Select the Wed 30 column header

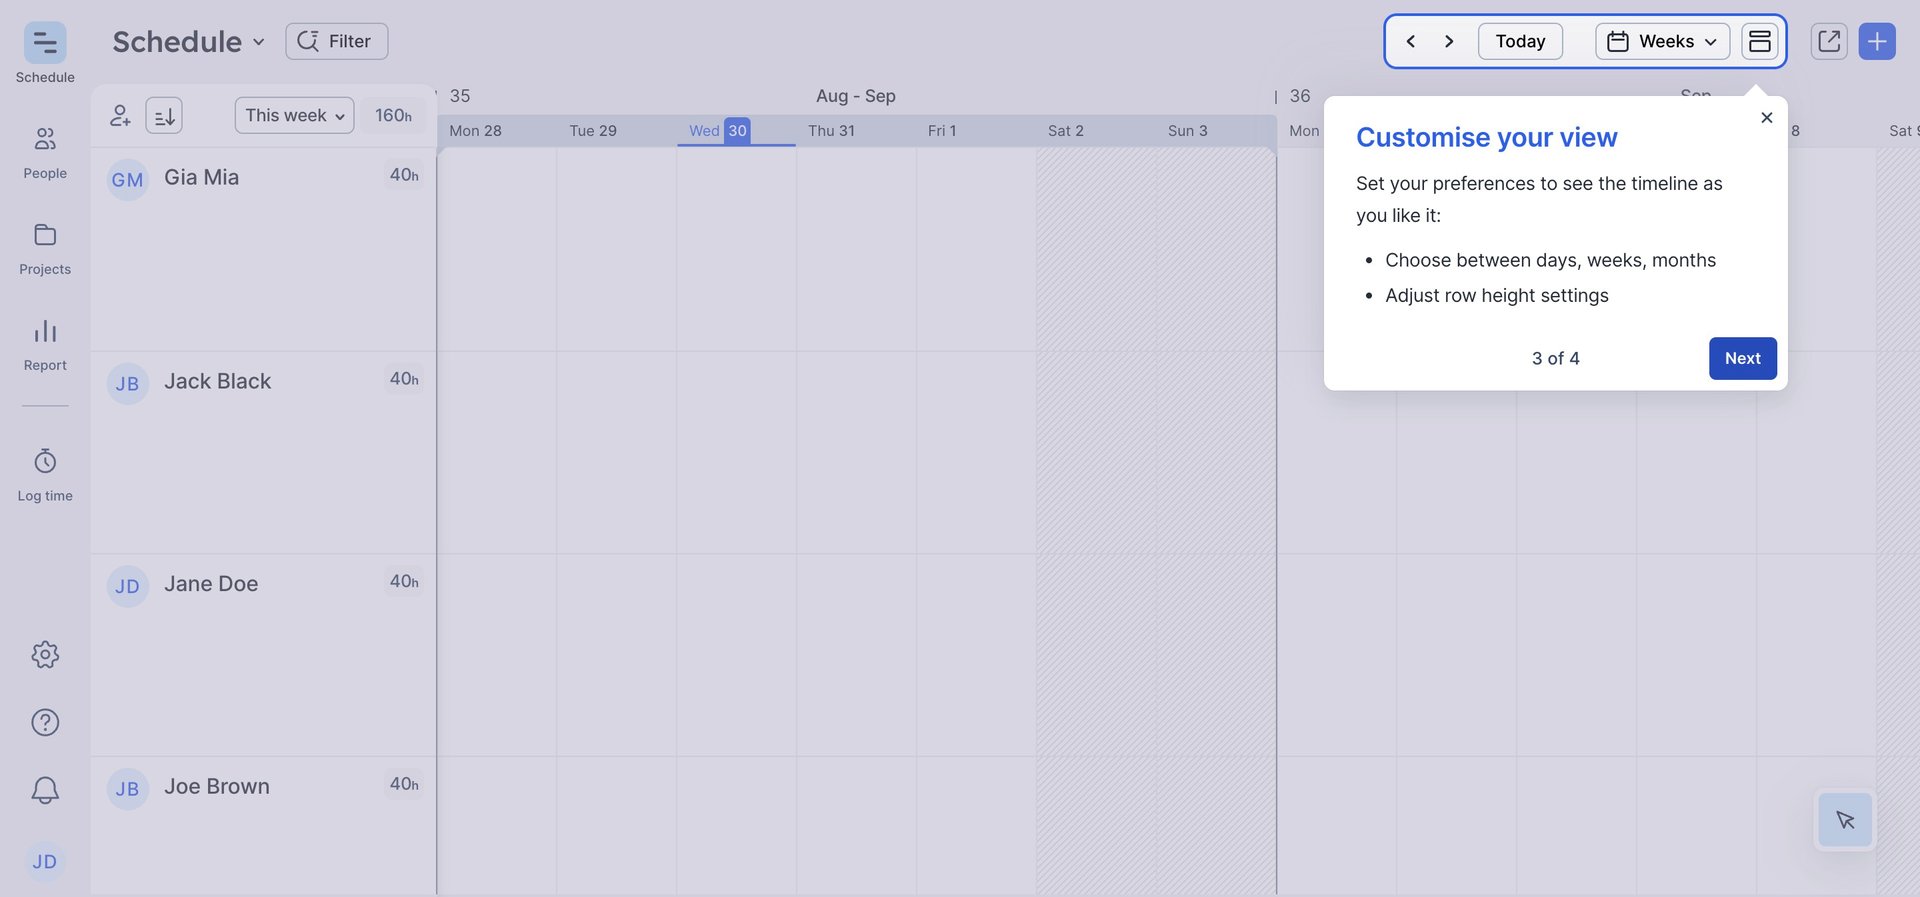click(x=719, y=131)
